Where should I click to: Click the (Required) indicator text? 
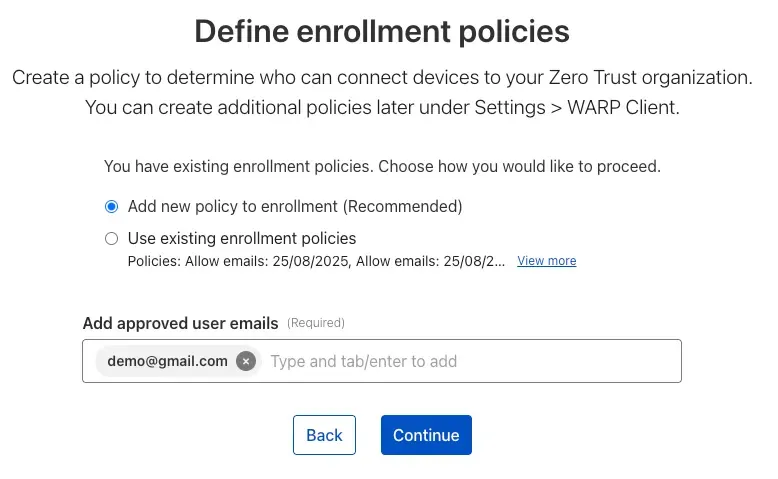316,323
